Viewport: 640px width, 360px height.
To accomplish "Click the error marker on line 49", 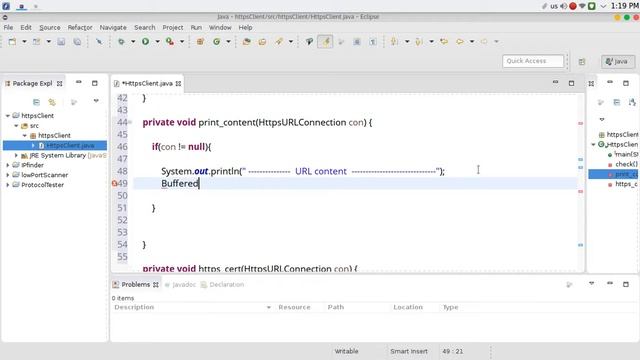I will 114,184.
